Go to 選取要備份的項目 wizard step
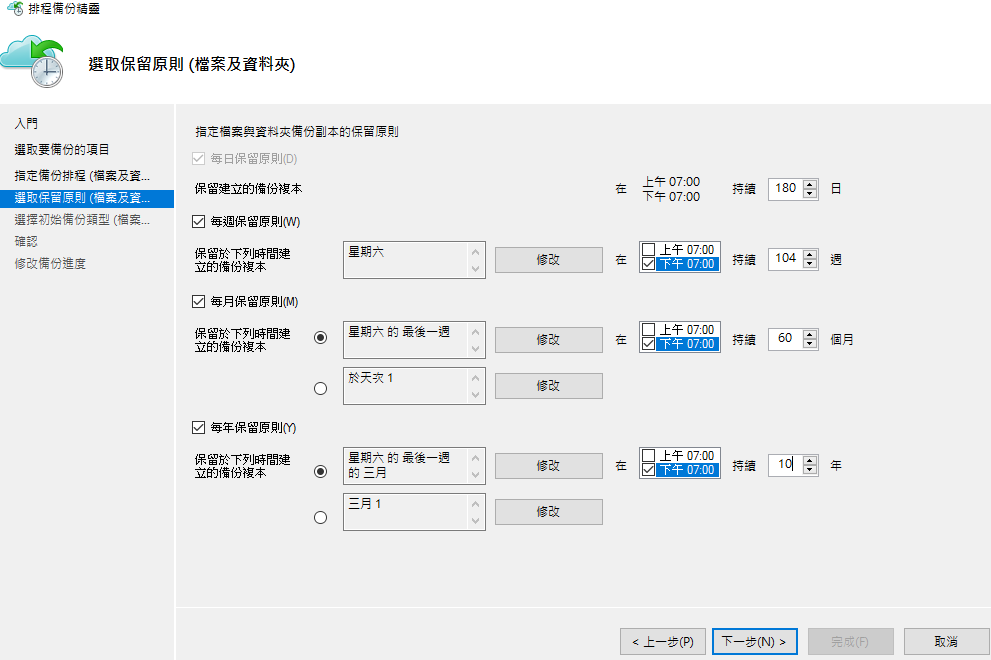The width and height of the screenshot is (991, 660). (62, 150)
